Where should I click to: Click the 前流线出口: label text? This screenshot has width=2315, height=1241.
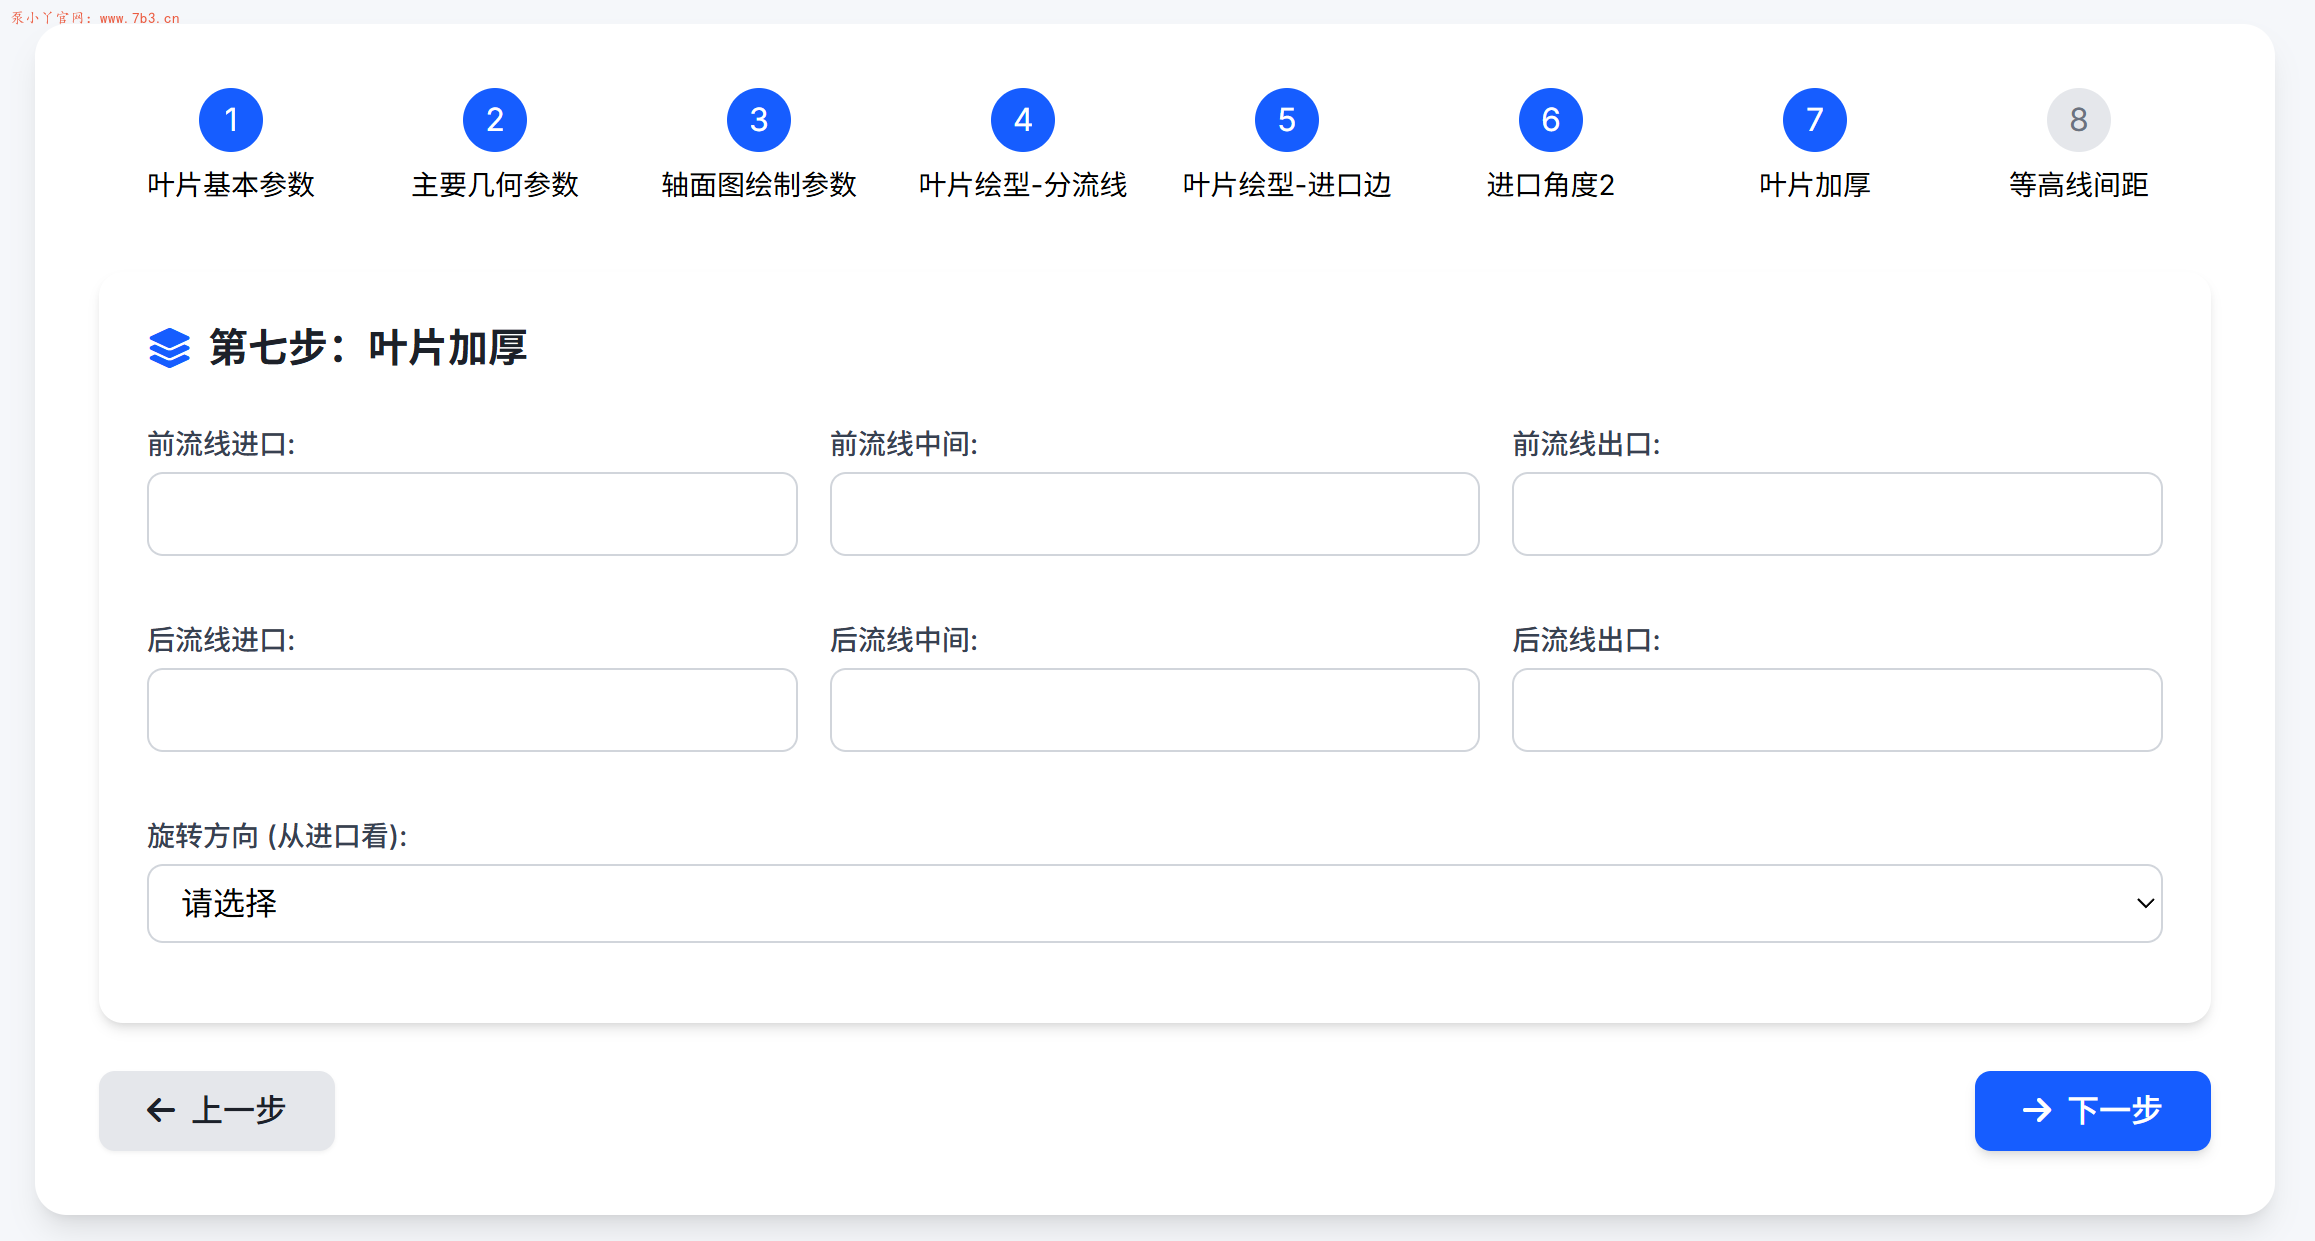coord(1586,444)
